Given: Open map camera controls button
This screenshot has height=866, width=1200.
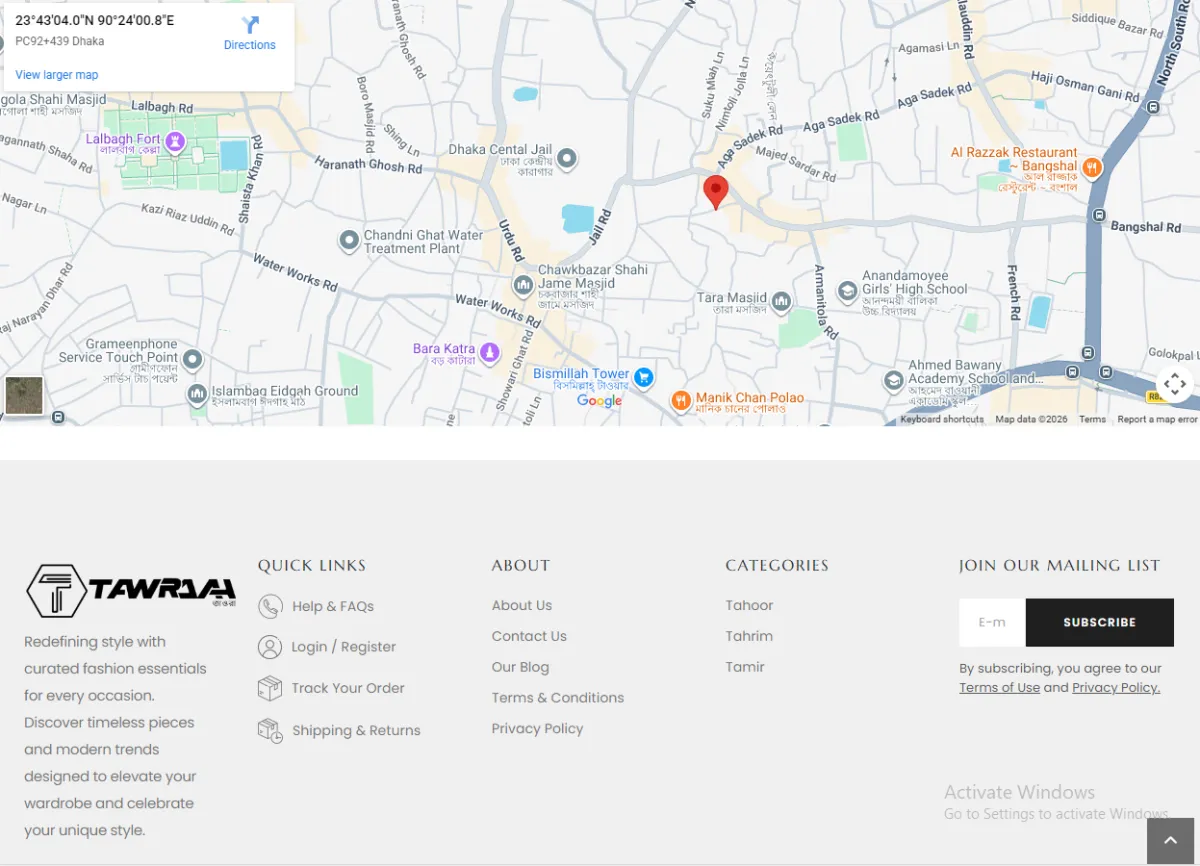Looking at the screenshot, I should tap(1175, 384).
